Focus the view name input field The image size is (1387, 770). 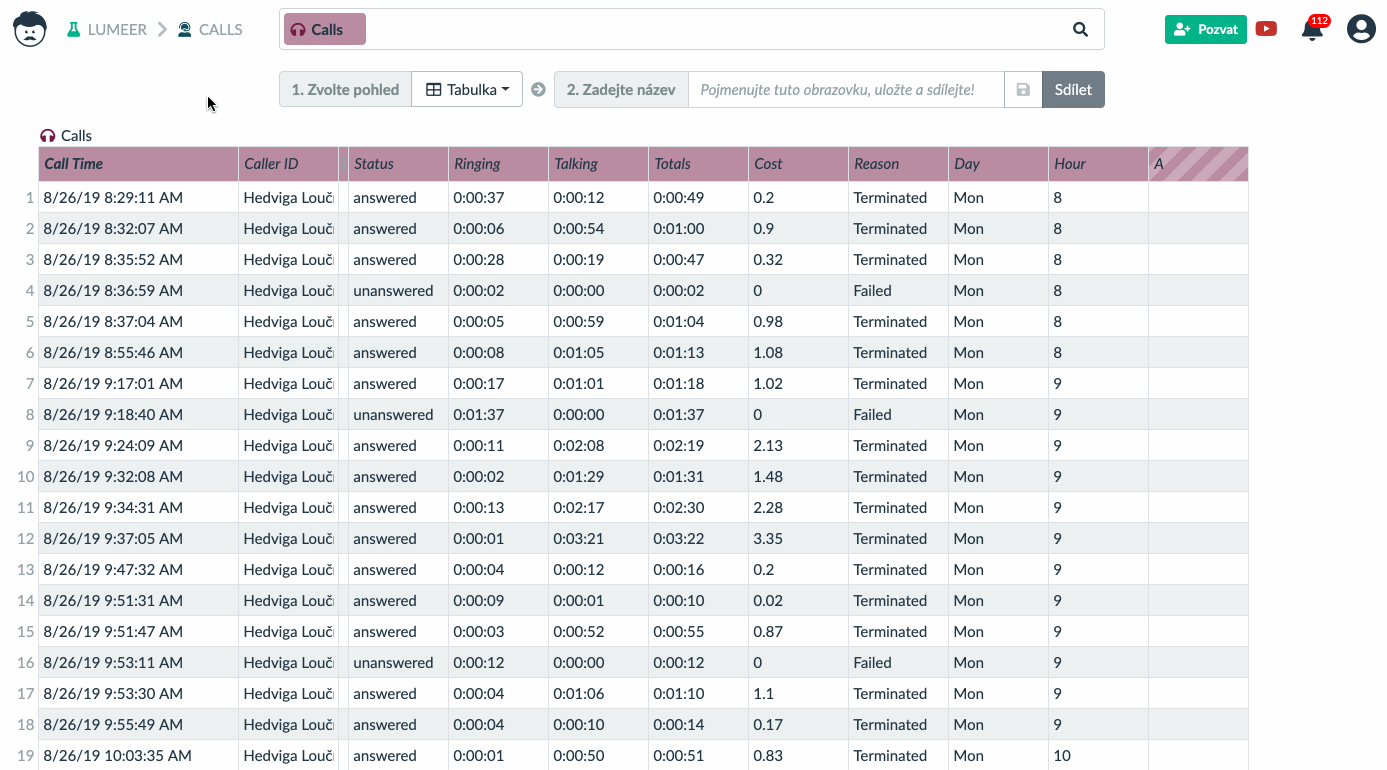[846, 90]
